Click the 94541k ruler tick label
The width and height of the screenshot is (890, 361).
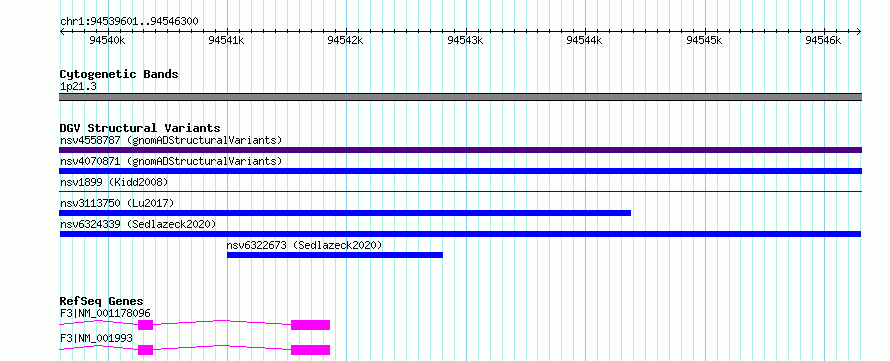[226, 40]
